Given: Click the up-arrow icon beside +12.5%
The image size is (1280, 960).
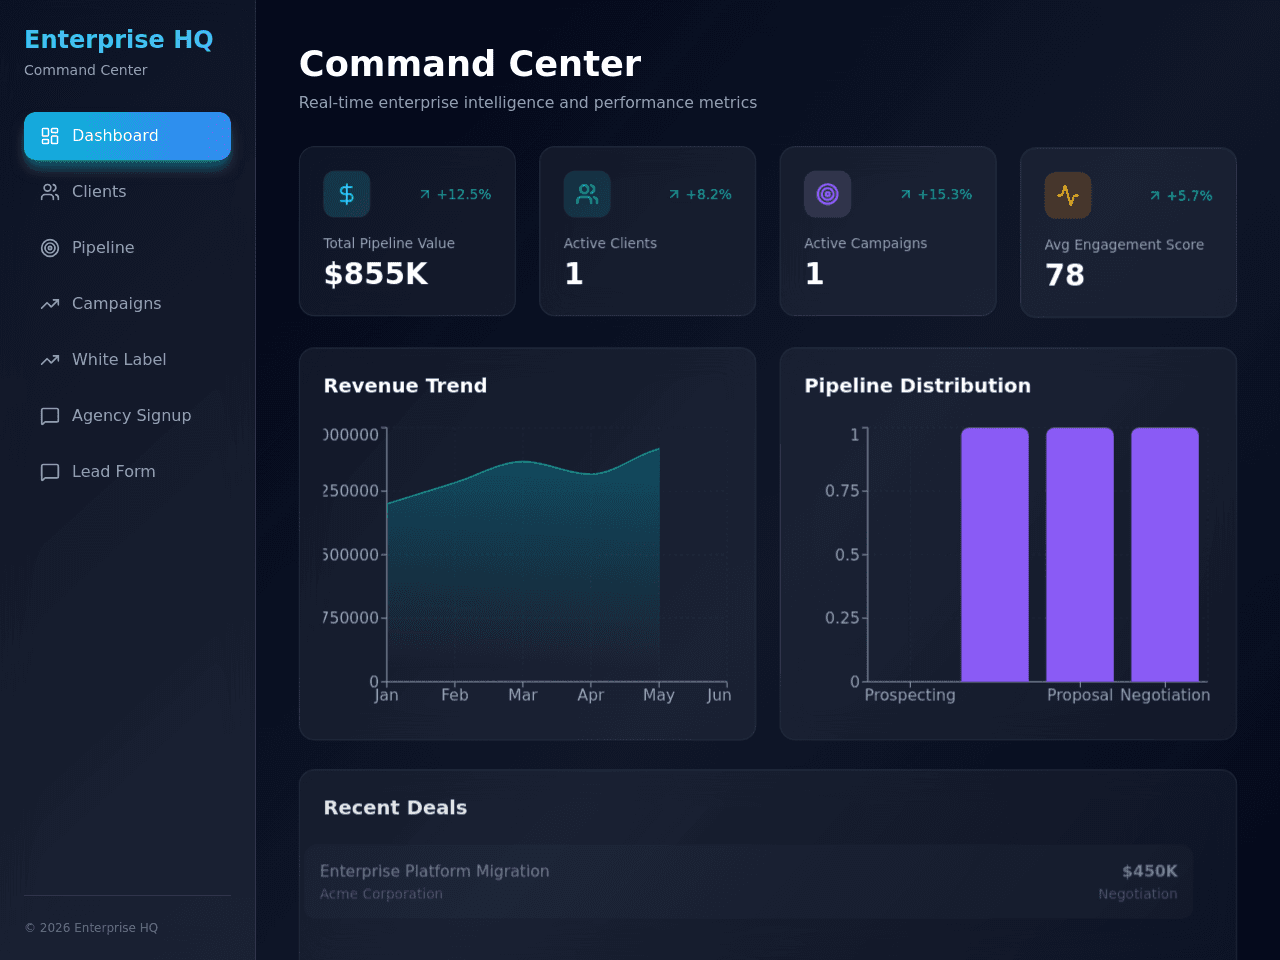Looking at the screenshot, I should (x=425, y=194).
